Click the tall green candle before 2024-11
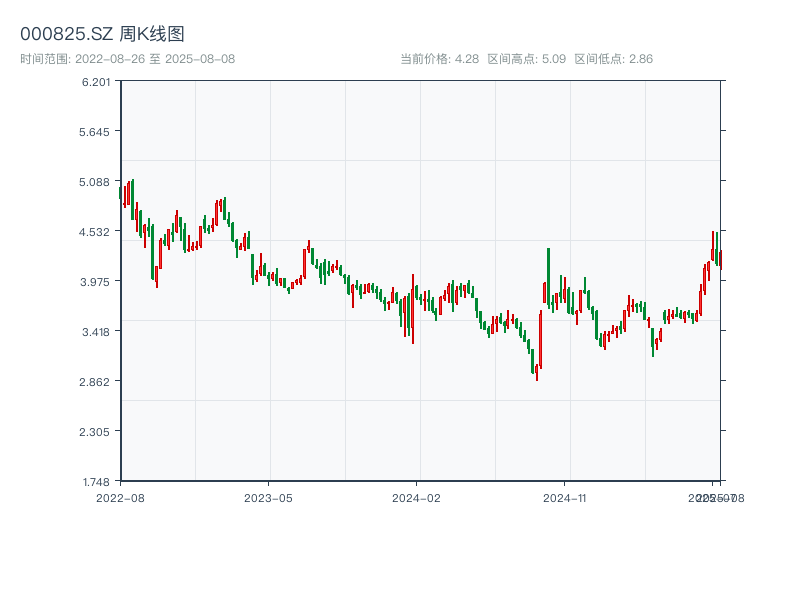 548,275
